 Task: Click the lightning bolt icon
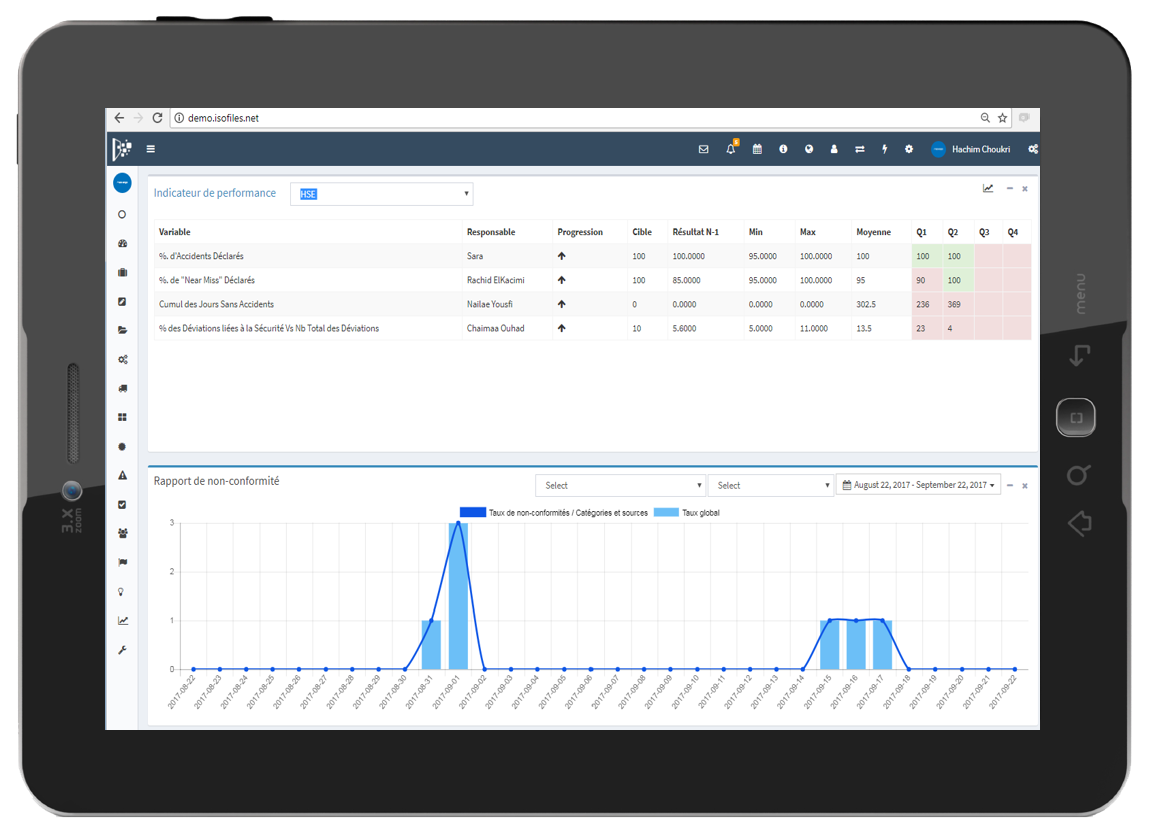click(x=885, y=149)
